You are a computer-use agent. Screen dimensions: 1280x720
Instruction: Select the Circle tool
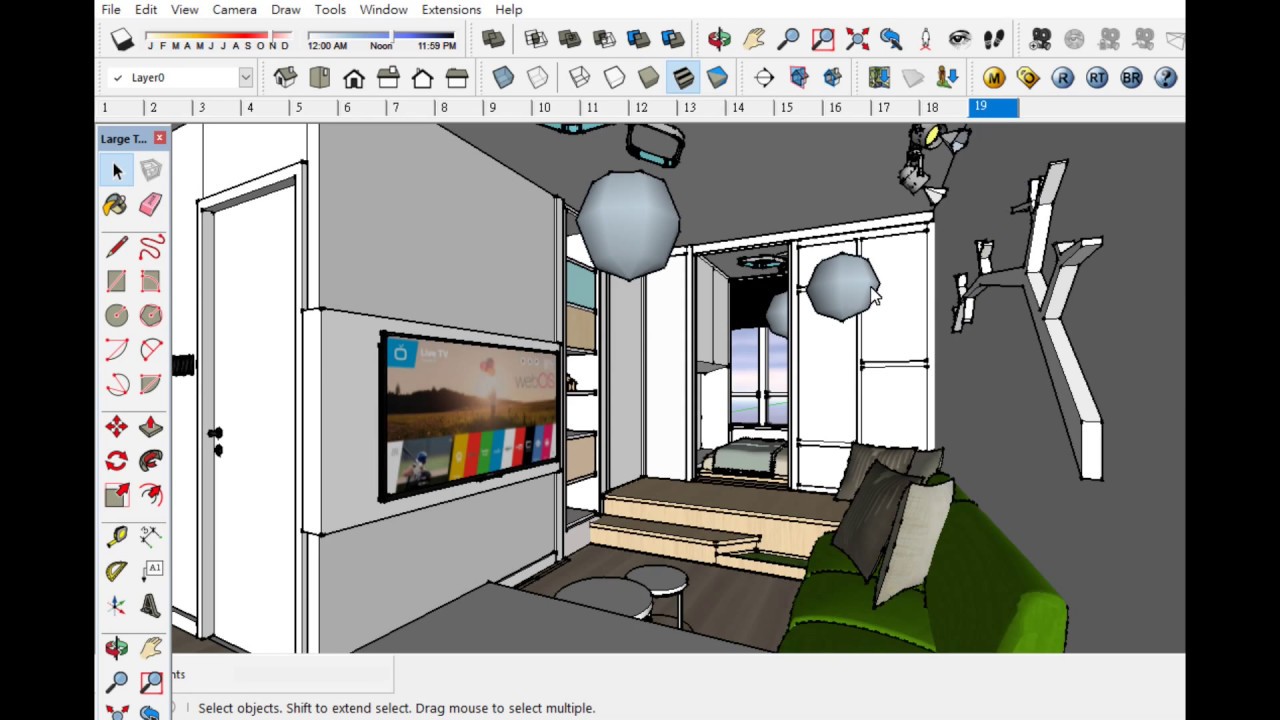click(x=116, y=316)
